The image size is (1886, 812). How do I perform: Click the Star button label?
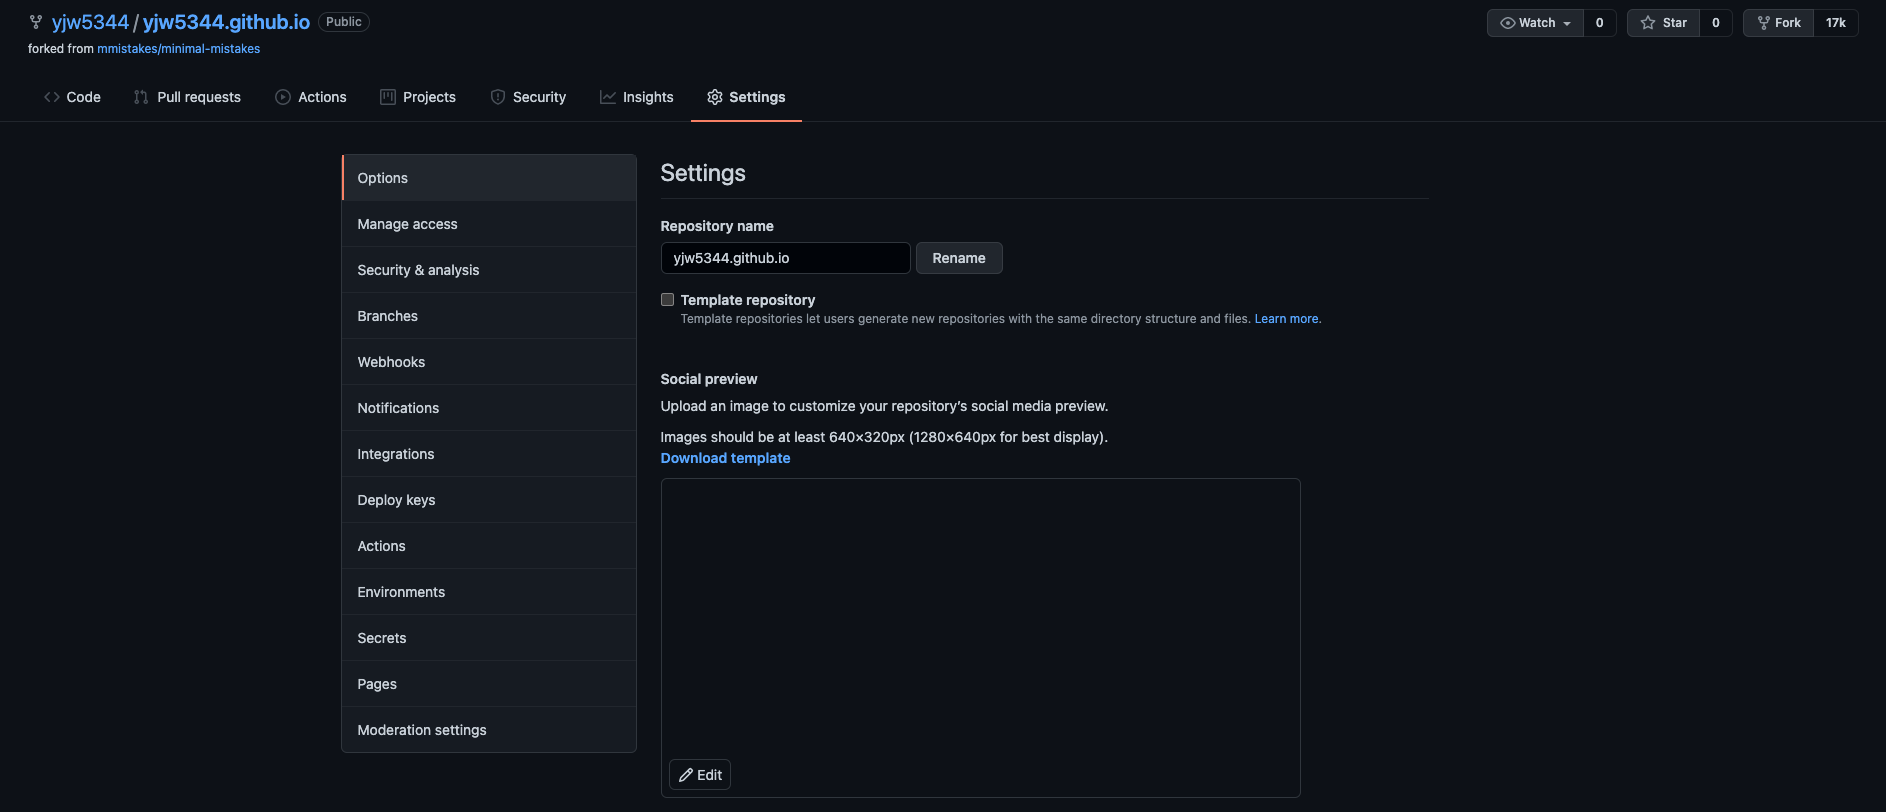point(1675,23)
